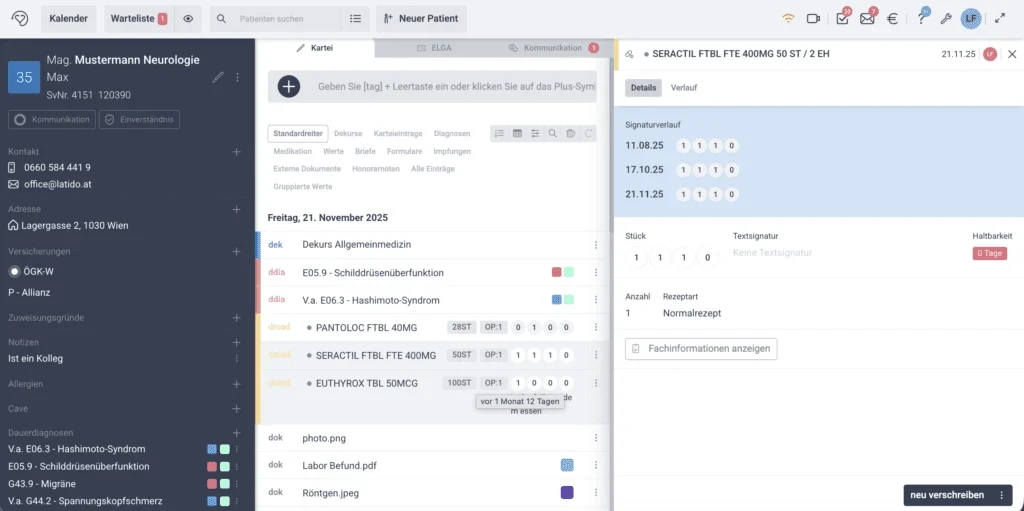Toggle fullscreen with the expand arrows
Screen dimensions: 1024x511
click(x=1000, y=19)
